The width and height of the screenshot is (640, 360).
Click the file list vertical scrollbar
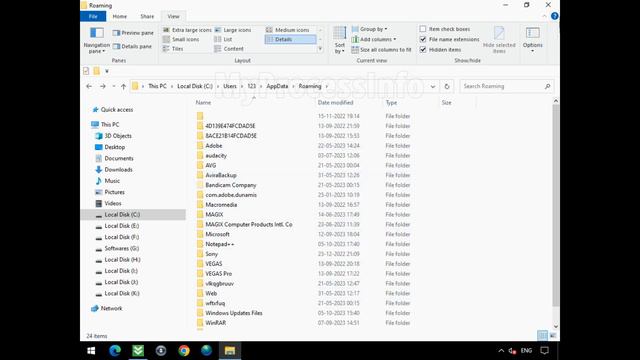(x=556, y=205)
